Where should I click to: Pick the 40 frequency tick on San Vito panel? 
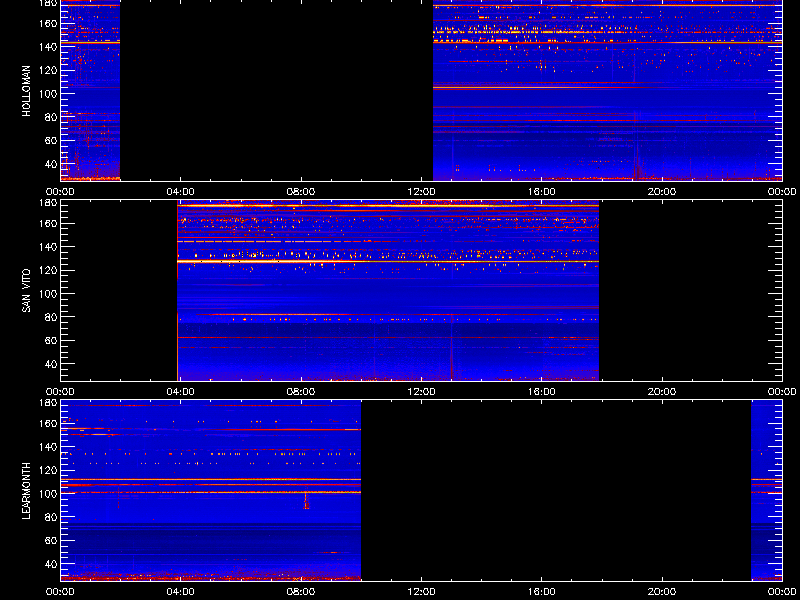[52, 364]
